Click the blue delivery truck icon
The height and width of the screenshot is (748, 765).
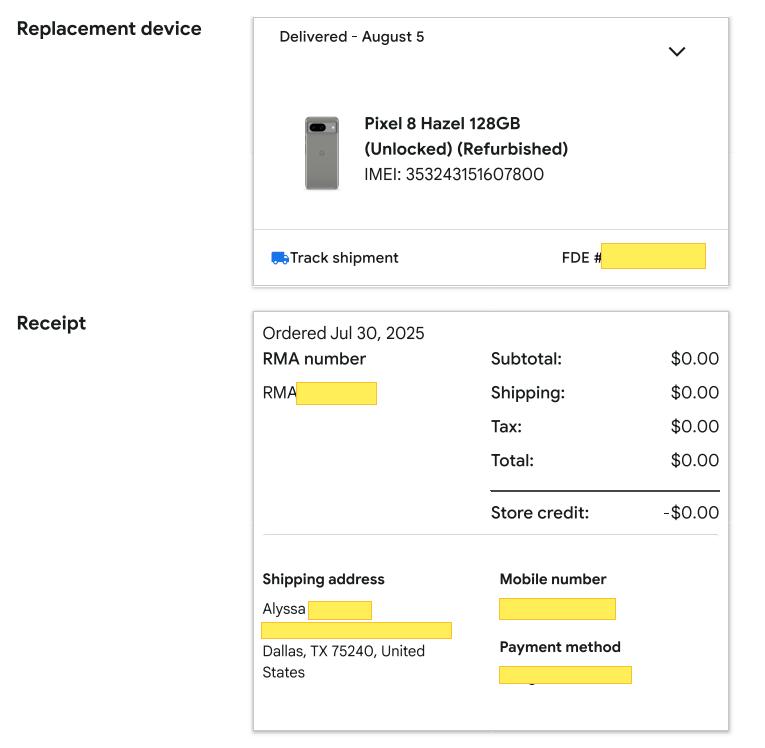(x=280, y=258)
